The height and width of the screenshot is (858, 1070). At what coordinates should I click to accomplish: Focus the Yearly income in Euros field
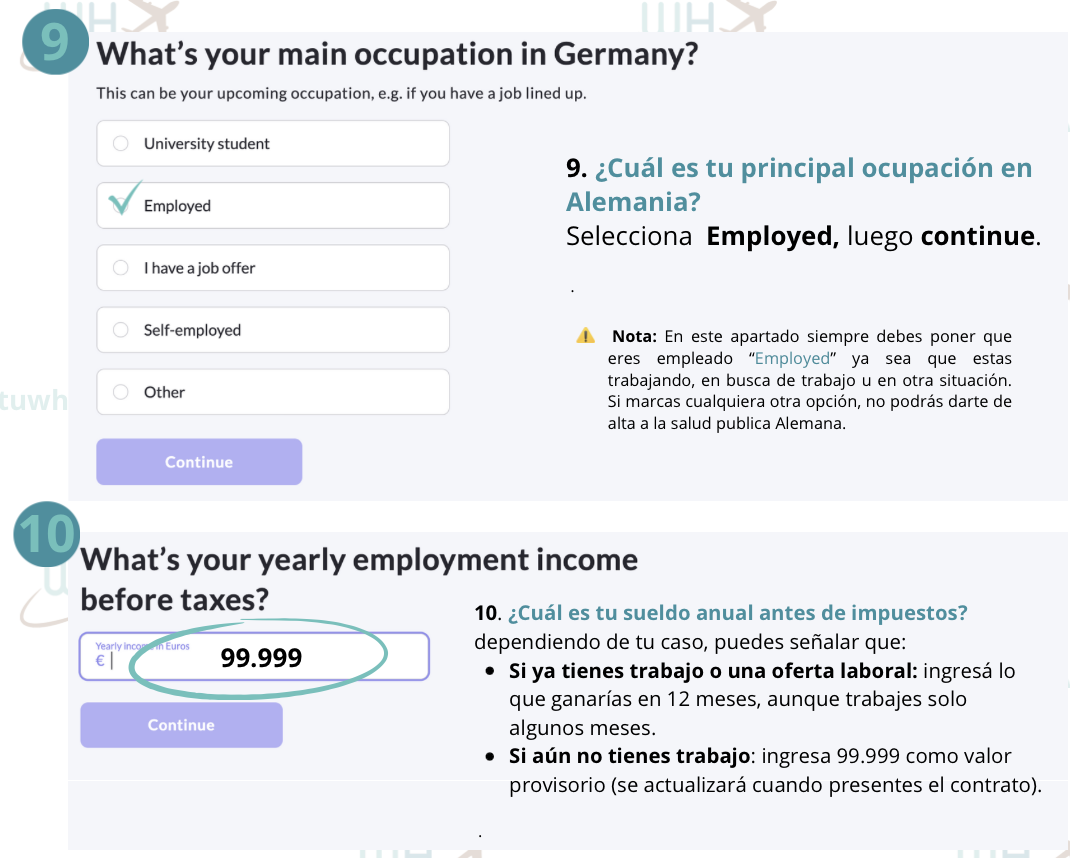[255, 658]
